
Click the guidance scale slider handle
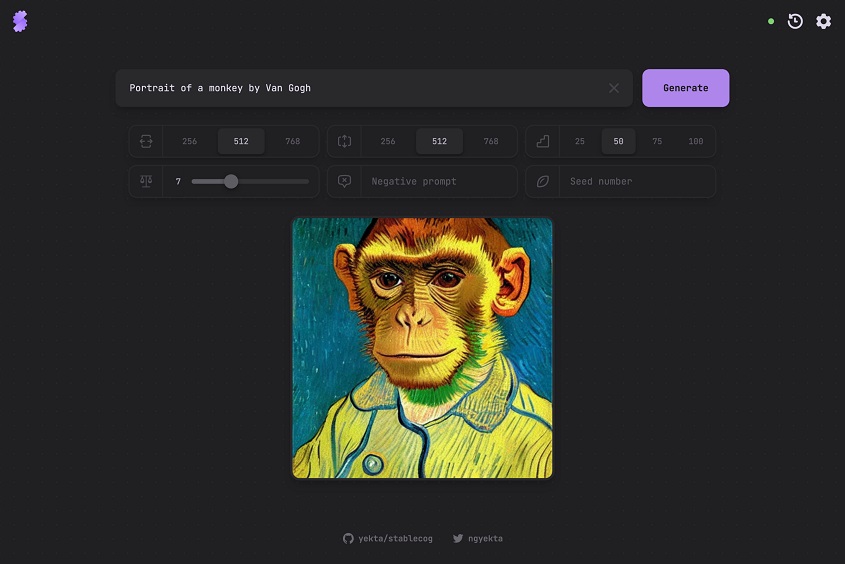tap(231, 182)
